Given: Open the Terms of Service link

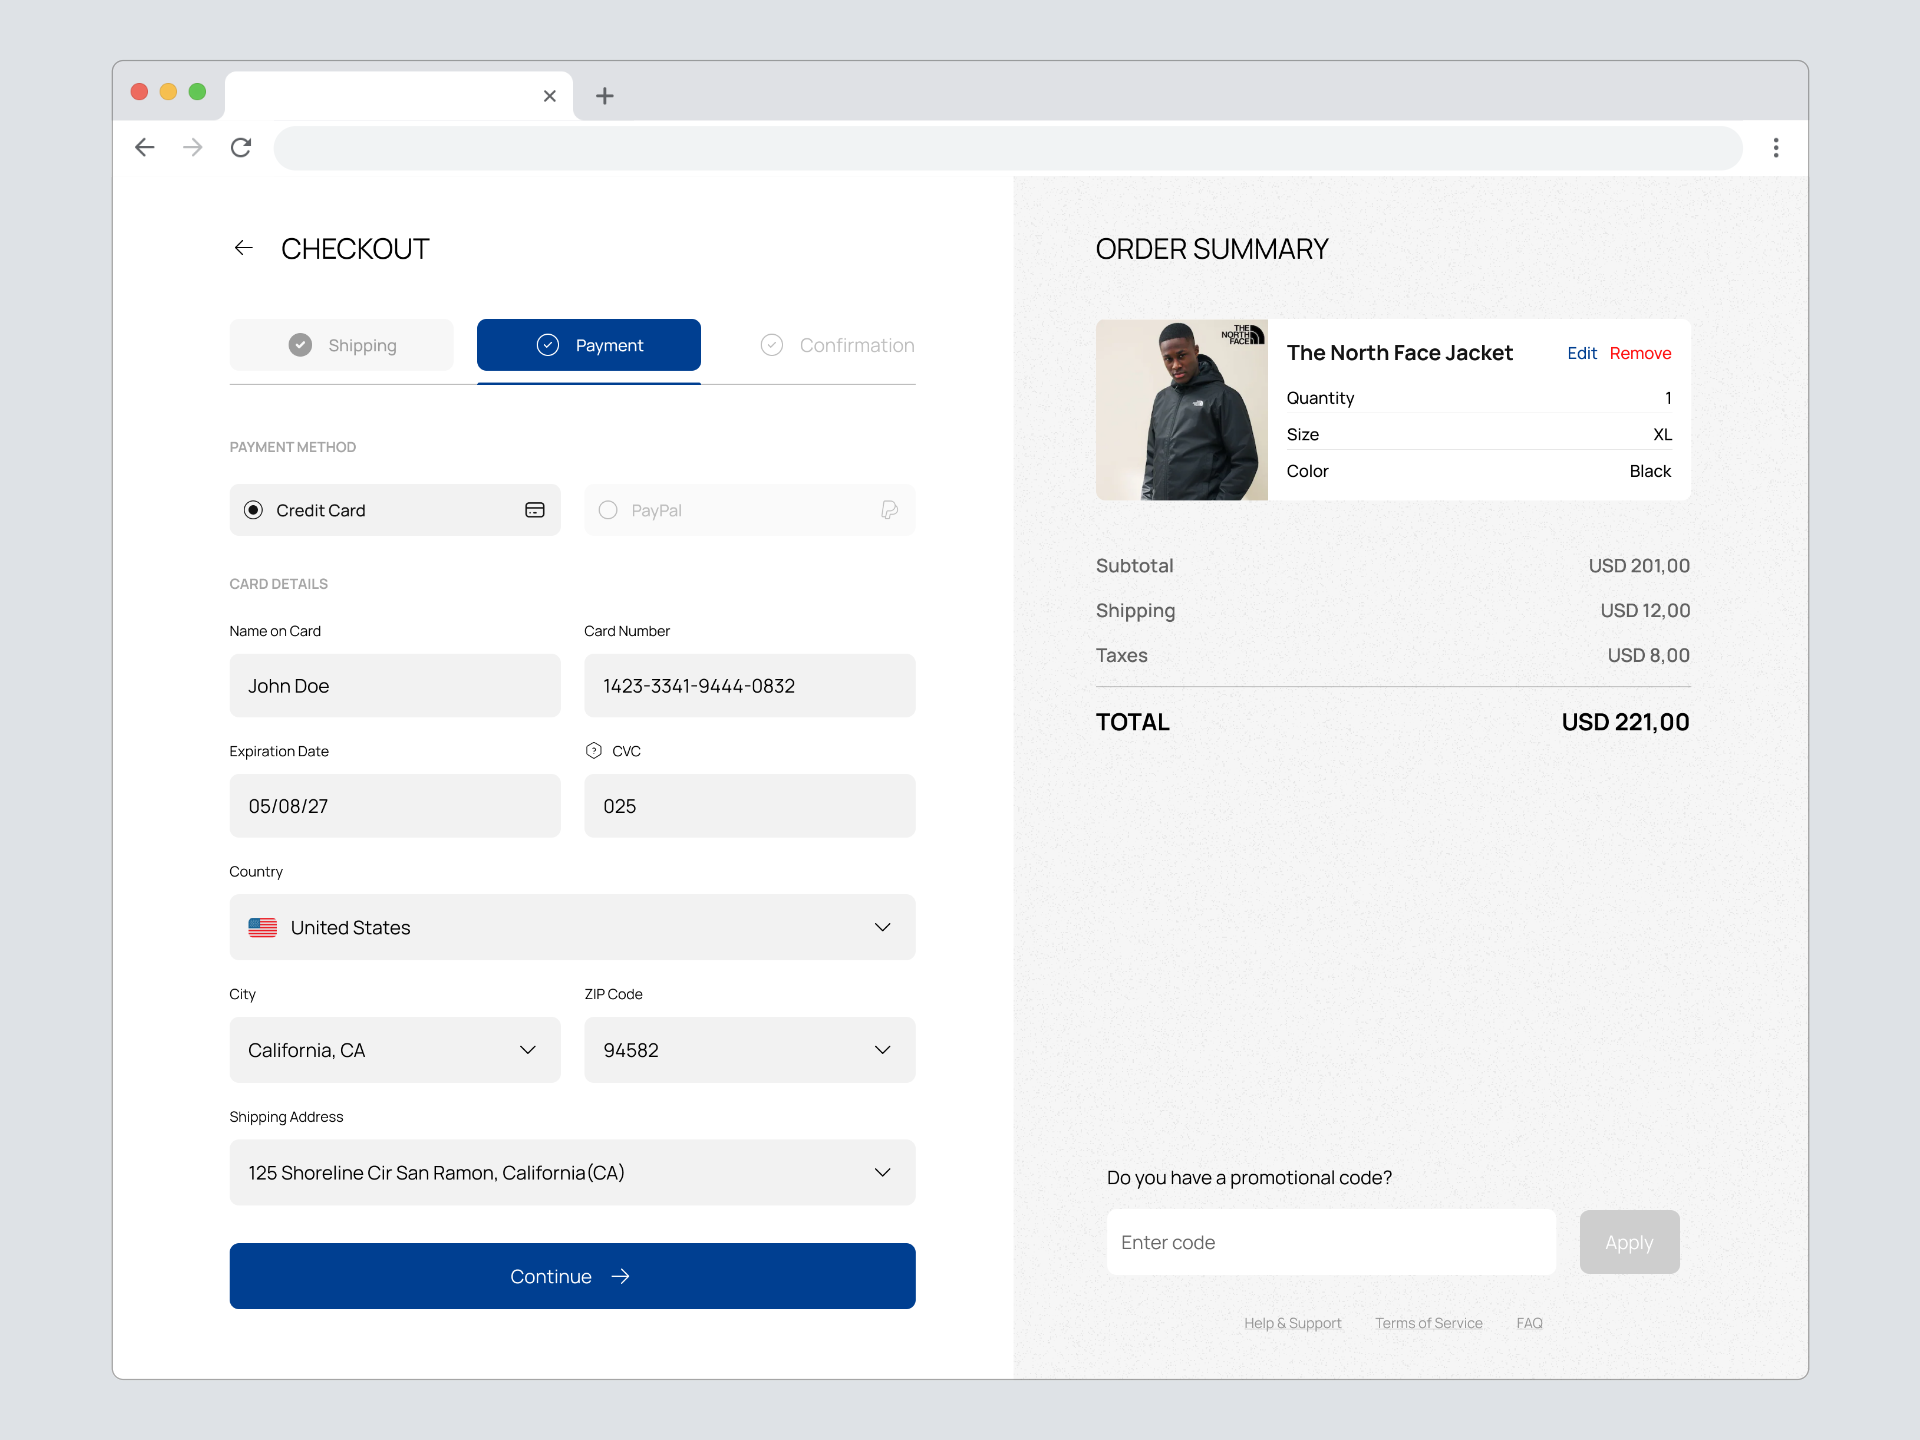Looking at the screenshot, I should coord(1428,1322).
